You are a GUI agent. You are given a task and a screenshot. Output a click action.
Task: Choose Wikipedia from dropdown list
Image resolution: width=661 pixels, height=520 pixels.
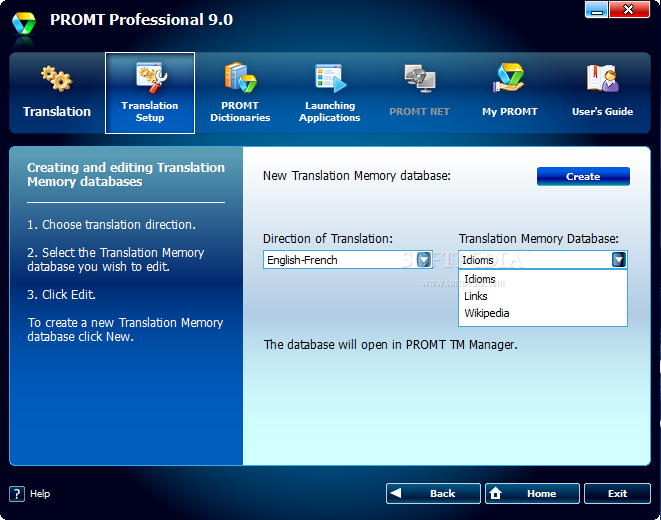[543, 313]
